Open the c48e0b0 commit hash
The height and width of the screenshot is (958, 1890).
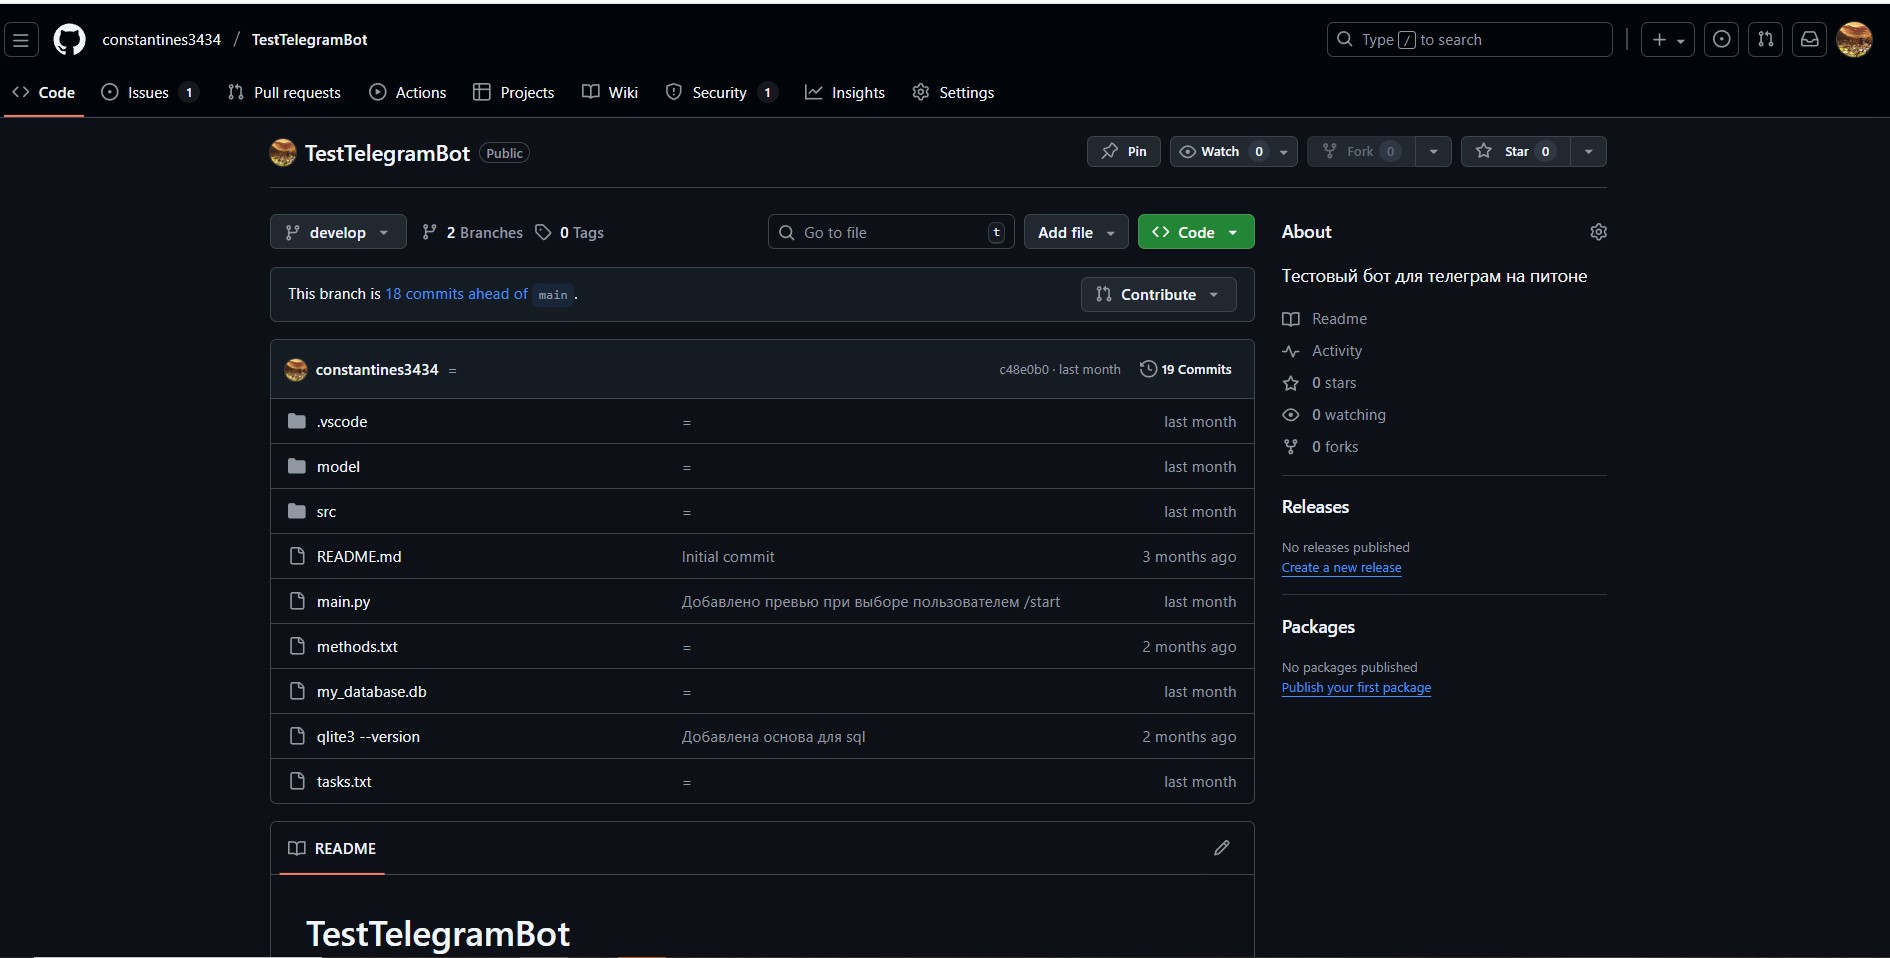[1024, 370]
